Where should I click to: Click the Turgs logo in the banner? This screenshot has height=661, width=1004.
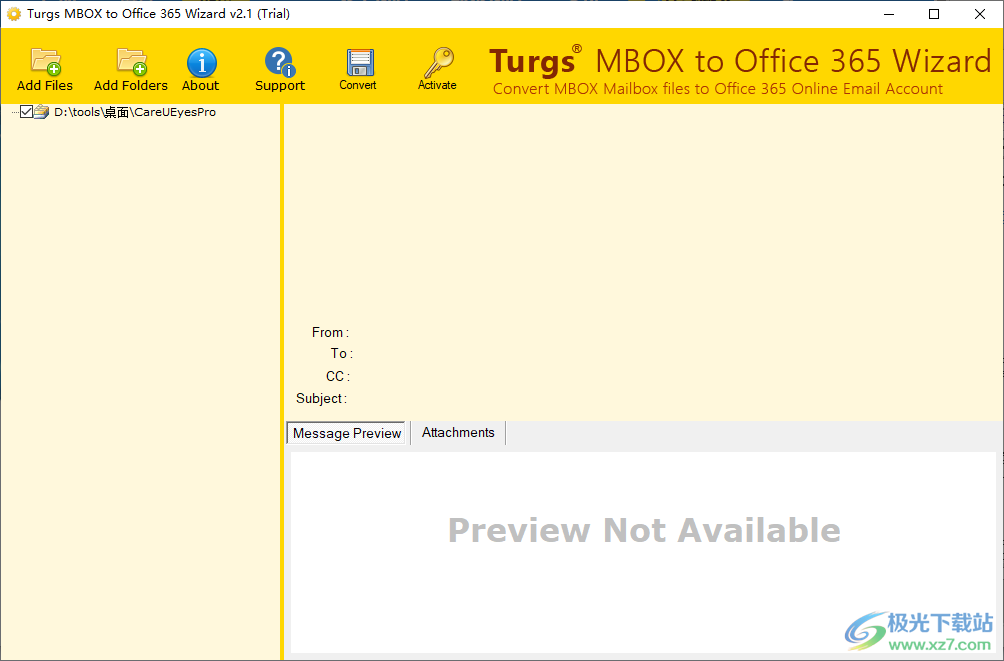click(533, 61)
